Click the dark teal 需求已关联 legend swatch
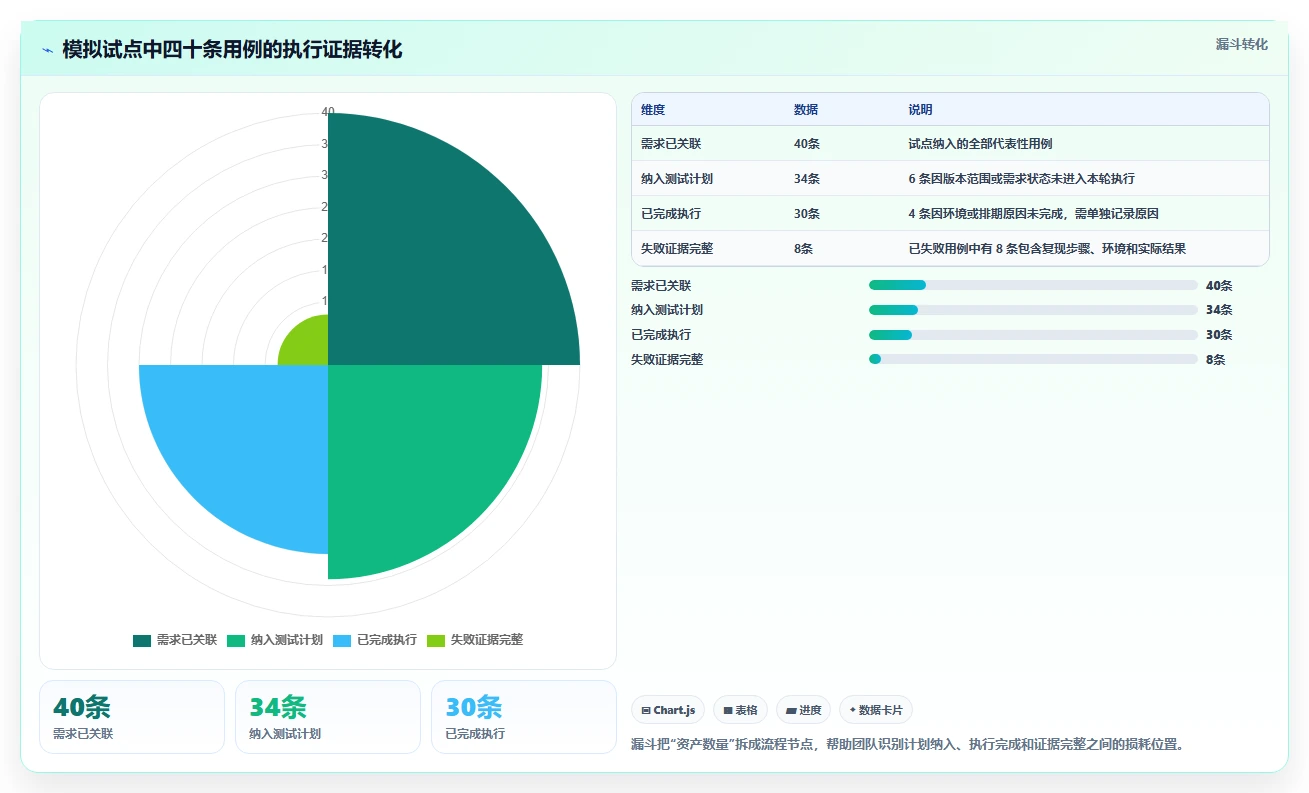 tap(142, 640)
